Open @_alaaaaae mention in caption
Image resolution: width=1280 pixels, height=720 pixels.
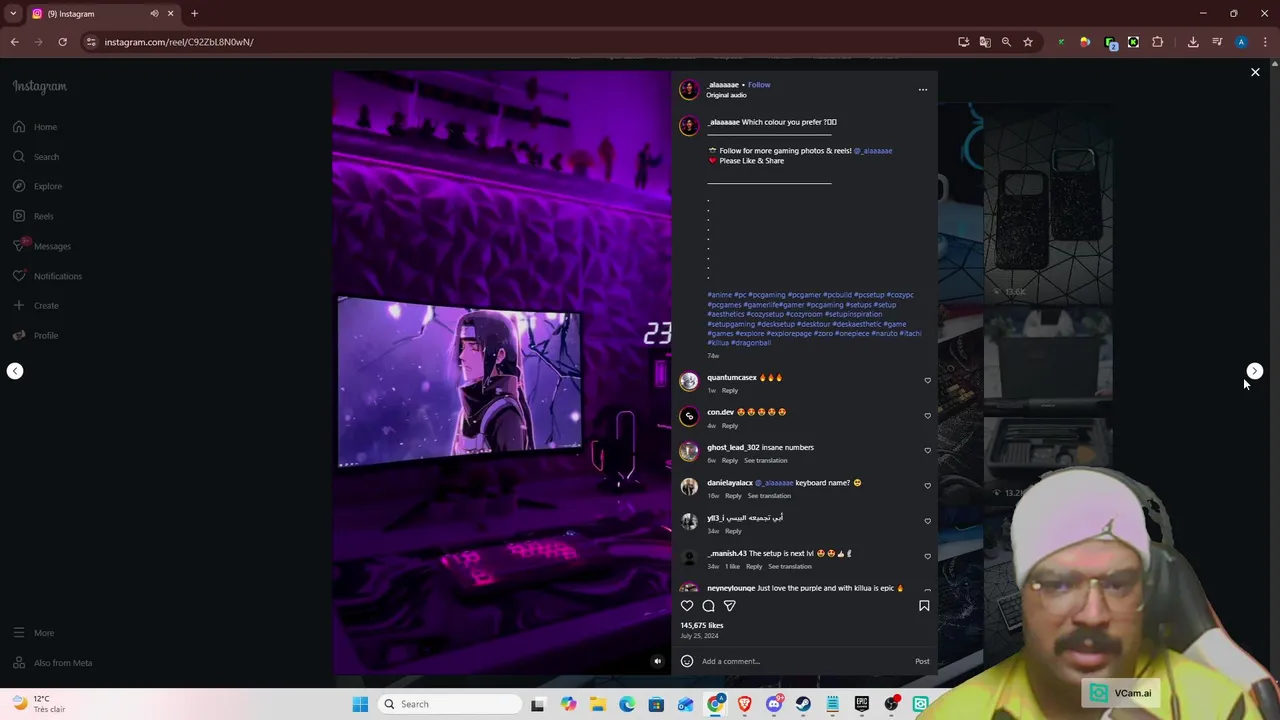point(873,151)
